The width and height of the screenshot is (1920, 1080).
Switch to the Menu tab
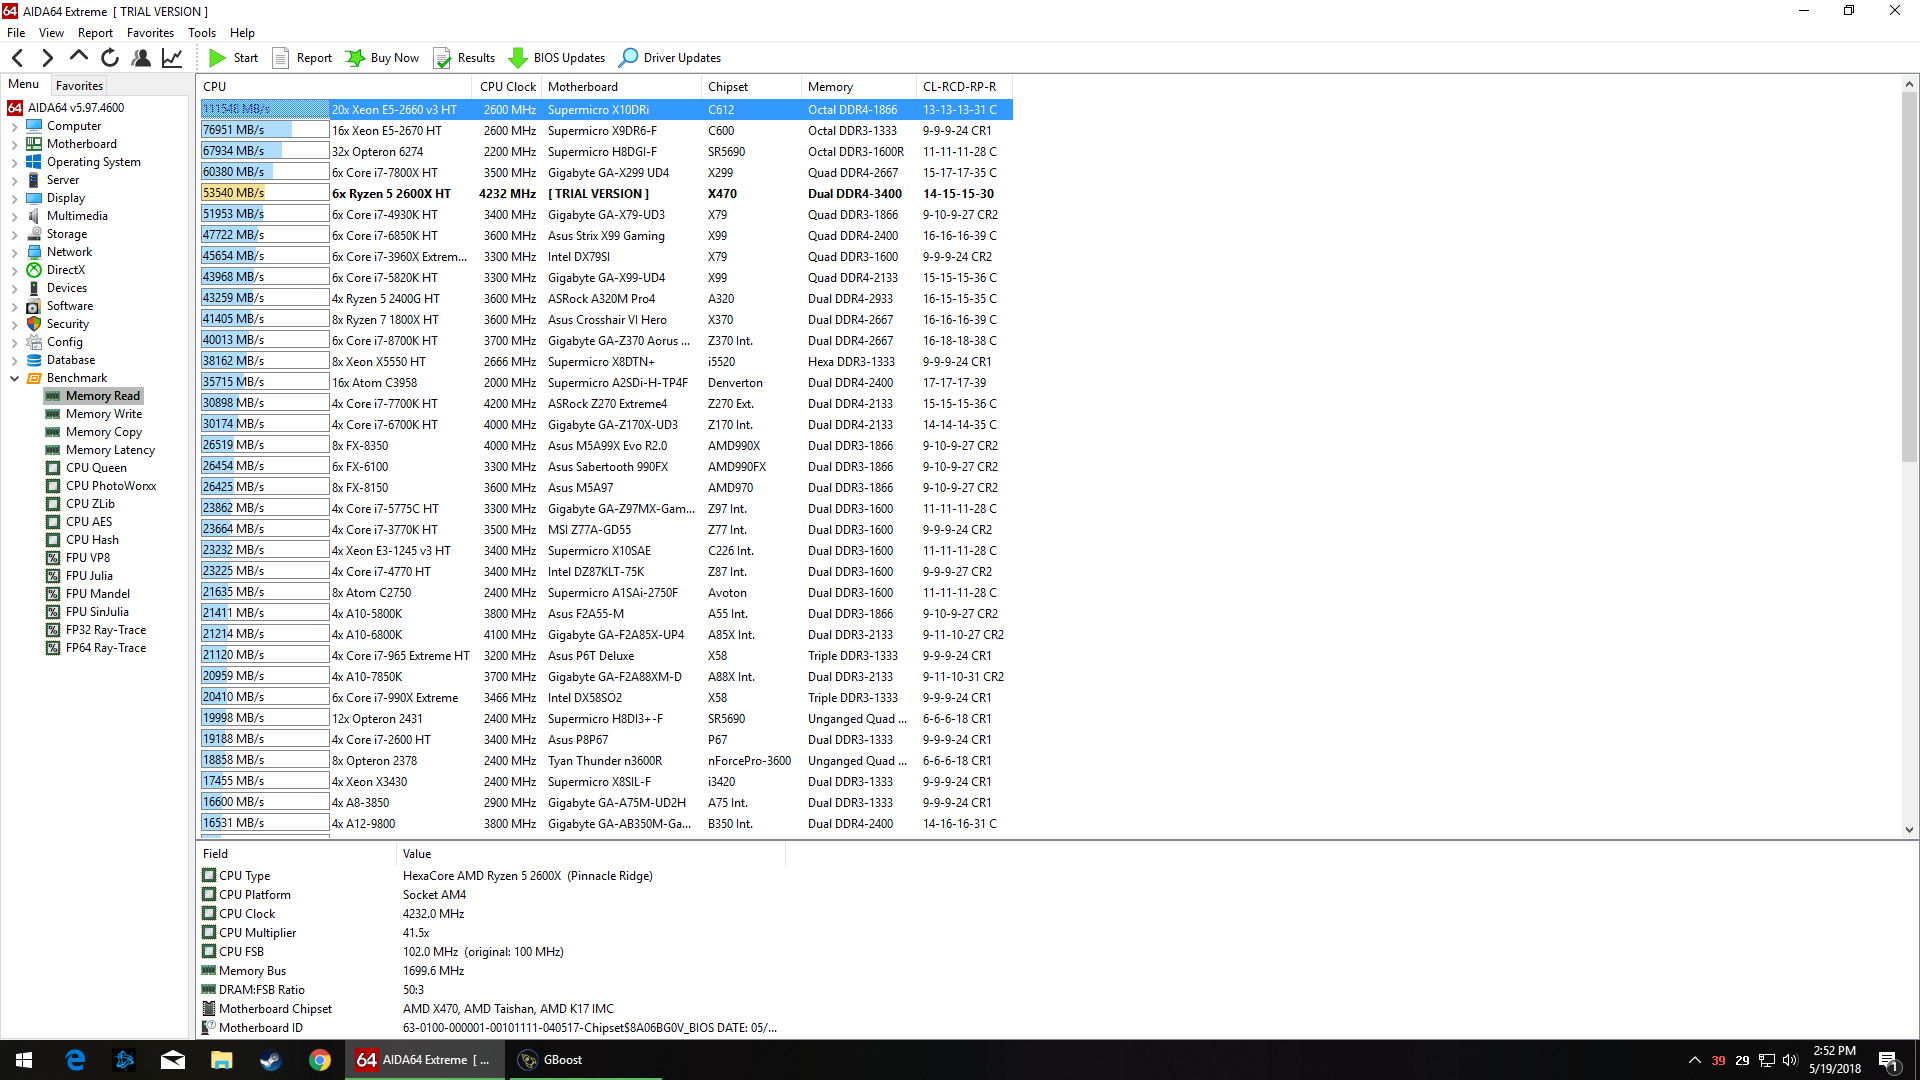pos(23,85)
